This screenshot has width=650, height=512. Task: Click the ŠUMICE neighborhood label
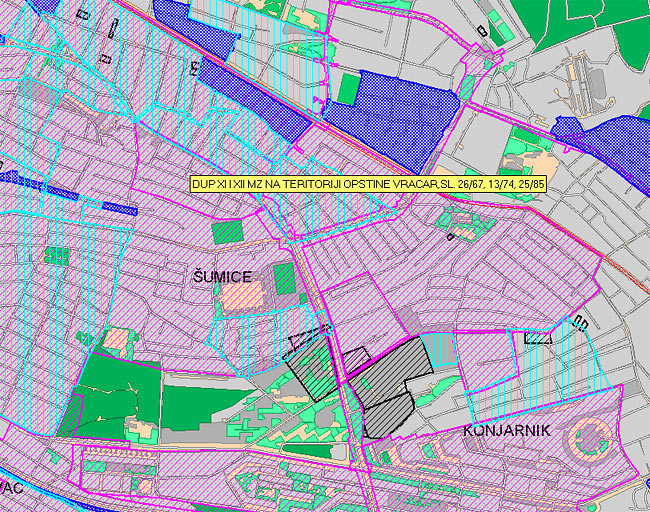pos(222,277)
